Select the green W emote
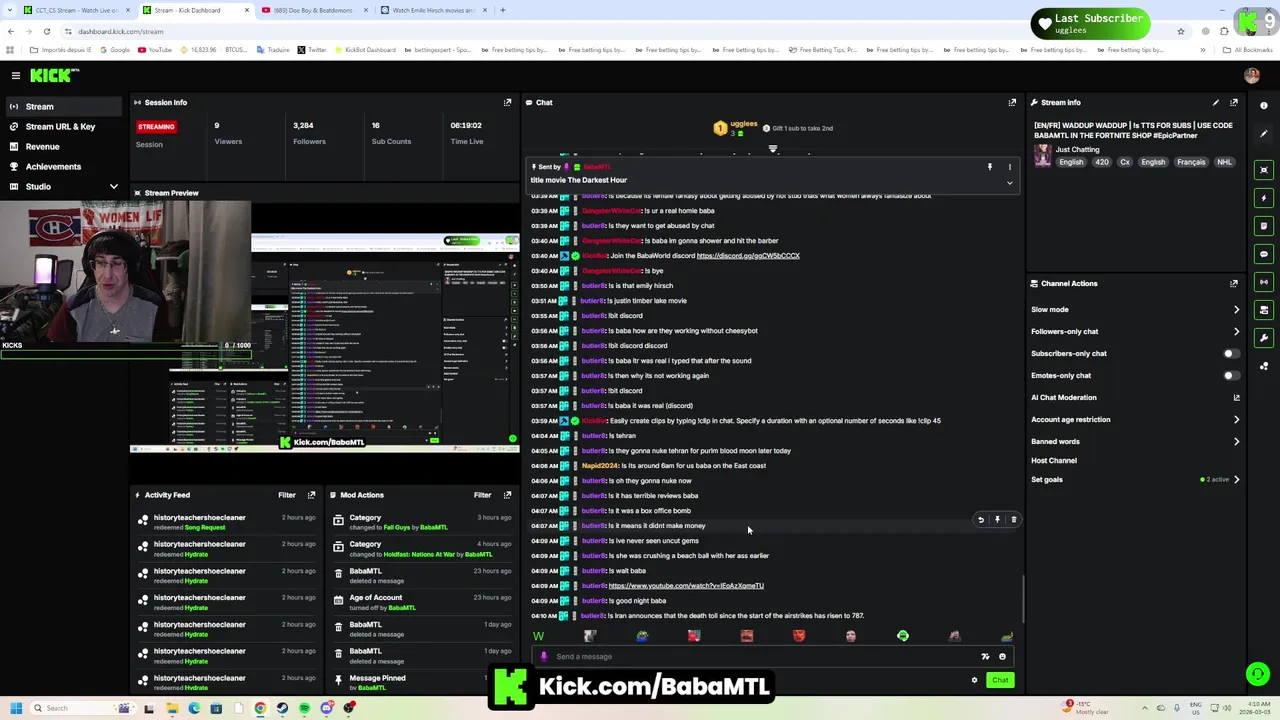 538,636
